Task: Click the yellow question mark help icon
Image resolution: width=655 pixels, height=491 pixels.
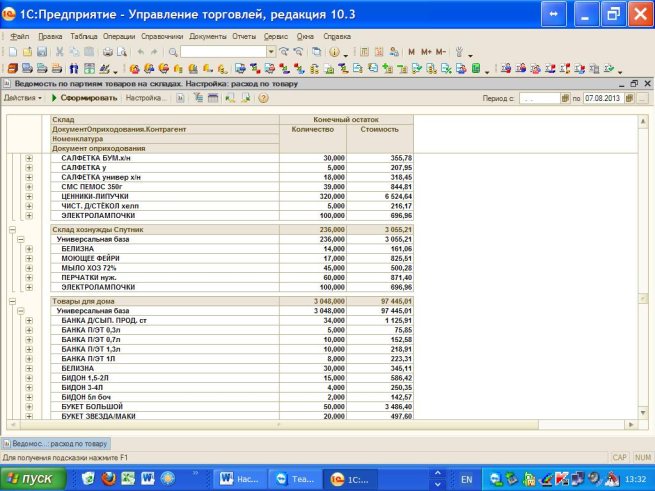Action: coord(263,98)
